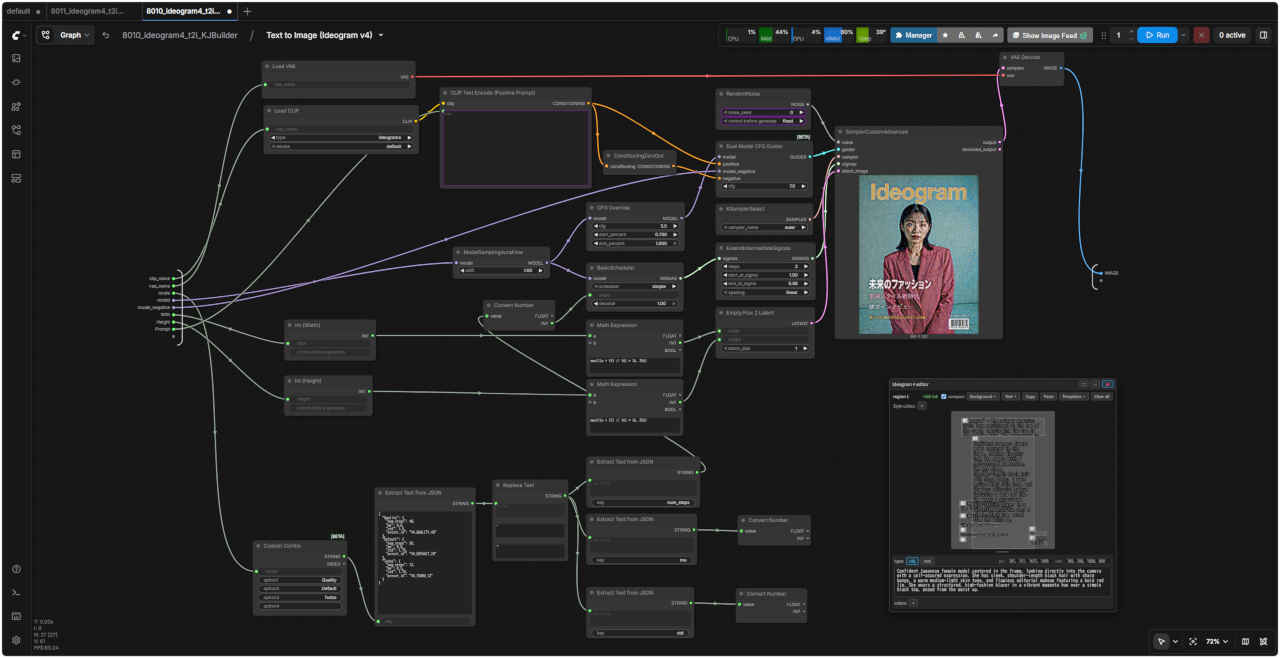Open the Templates dropdown in Ideogram editor
This screenshot has height=658, width=1280.
pos(1073,397)
